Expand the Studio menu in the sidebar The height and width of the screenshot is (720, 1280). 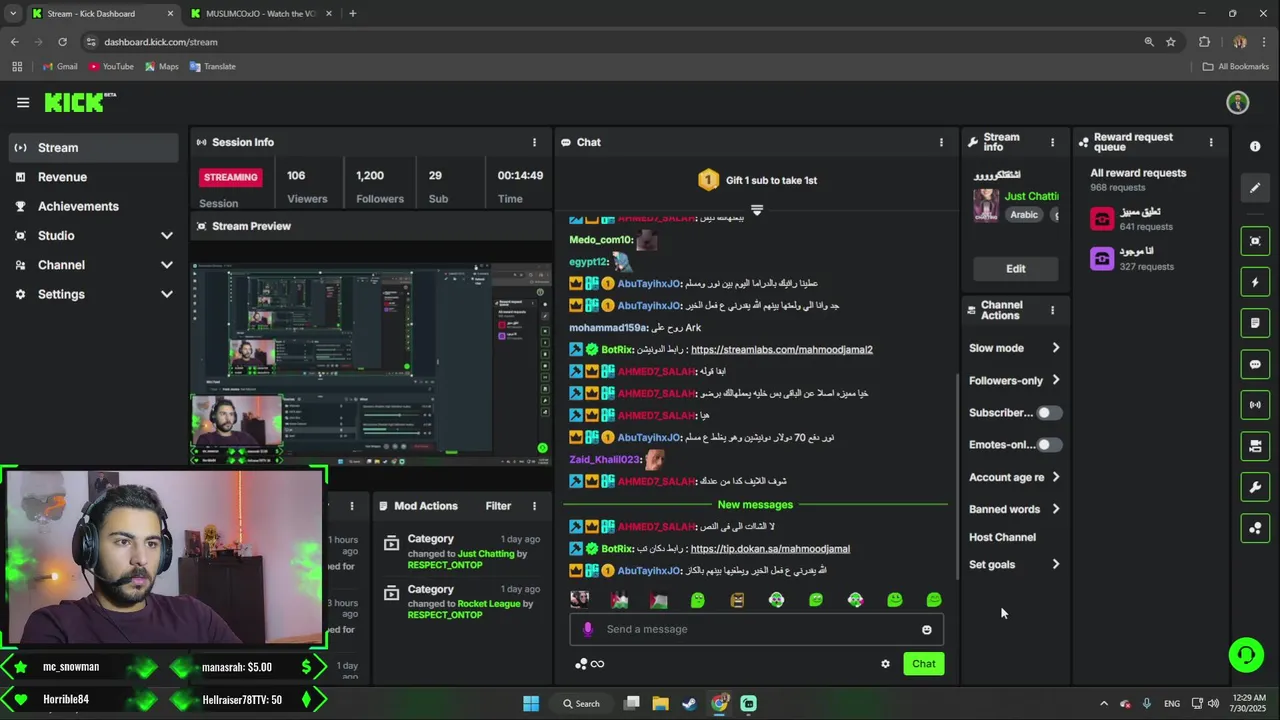tap(166, 236)
